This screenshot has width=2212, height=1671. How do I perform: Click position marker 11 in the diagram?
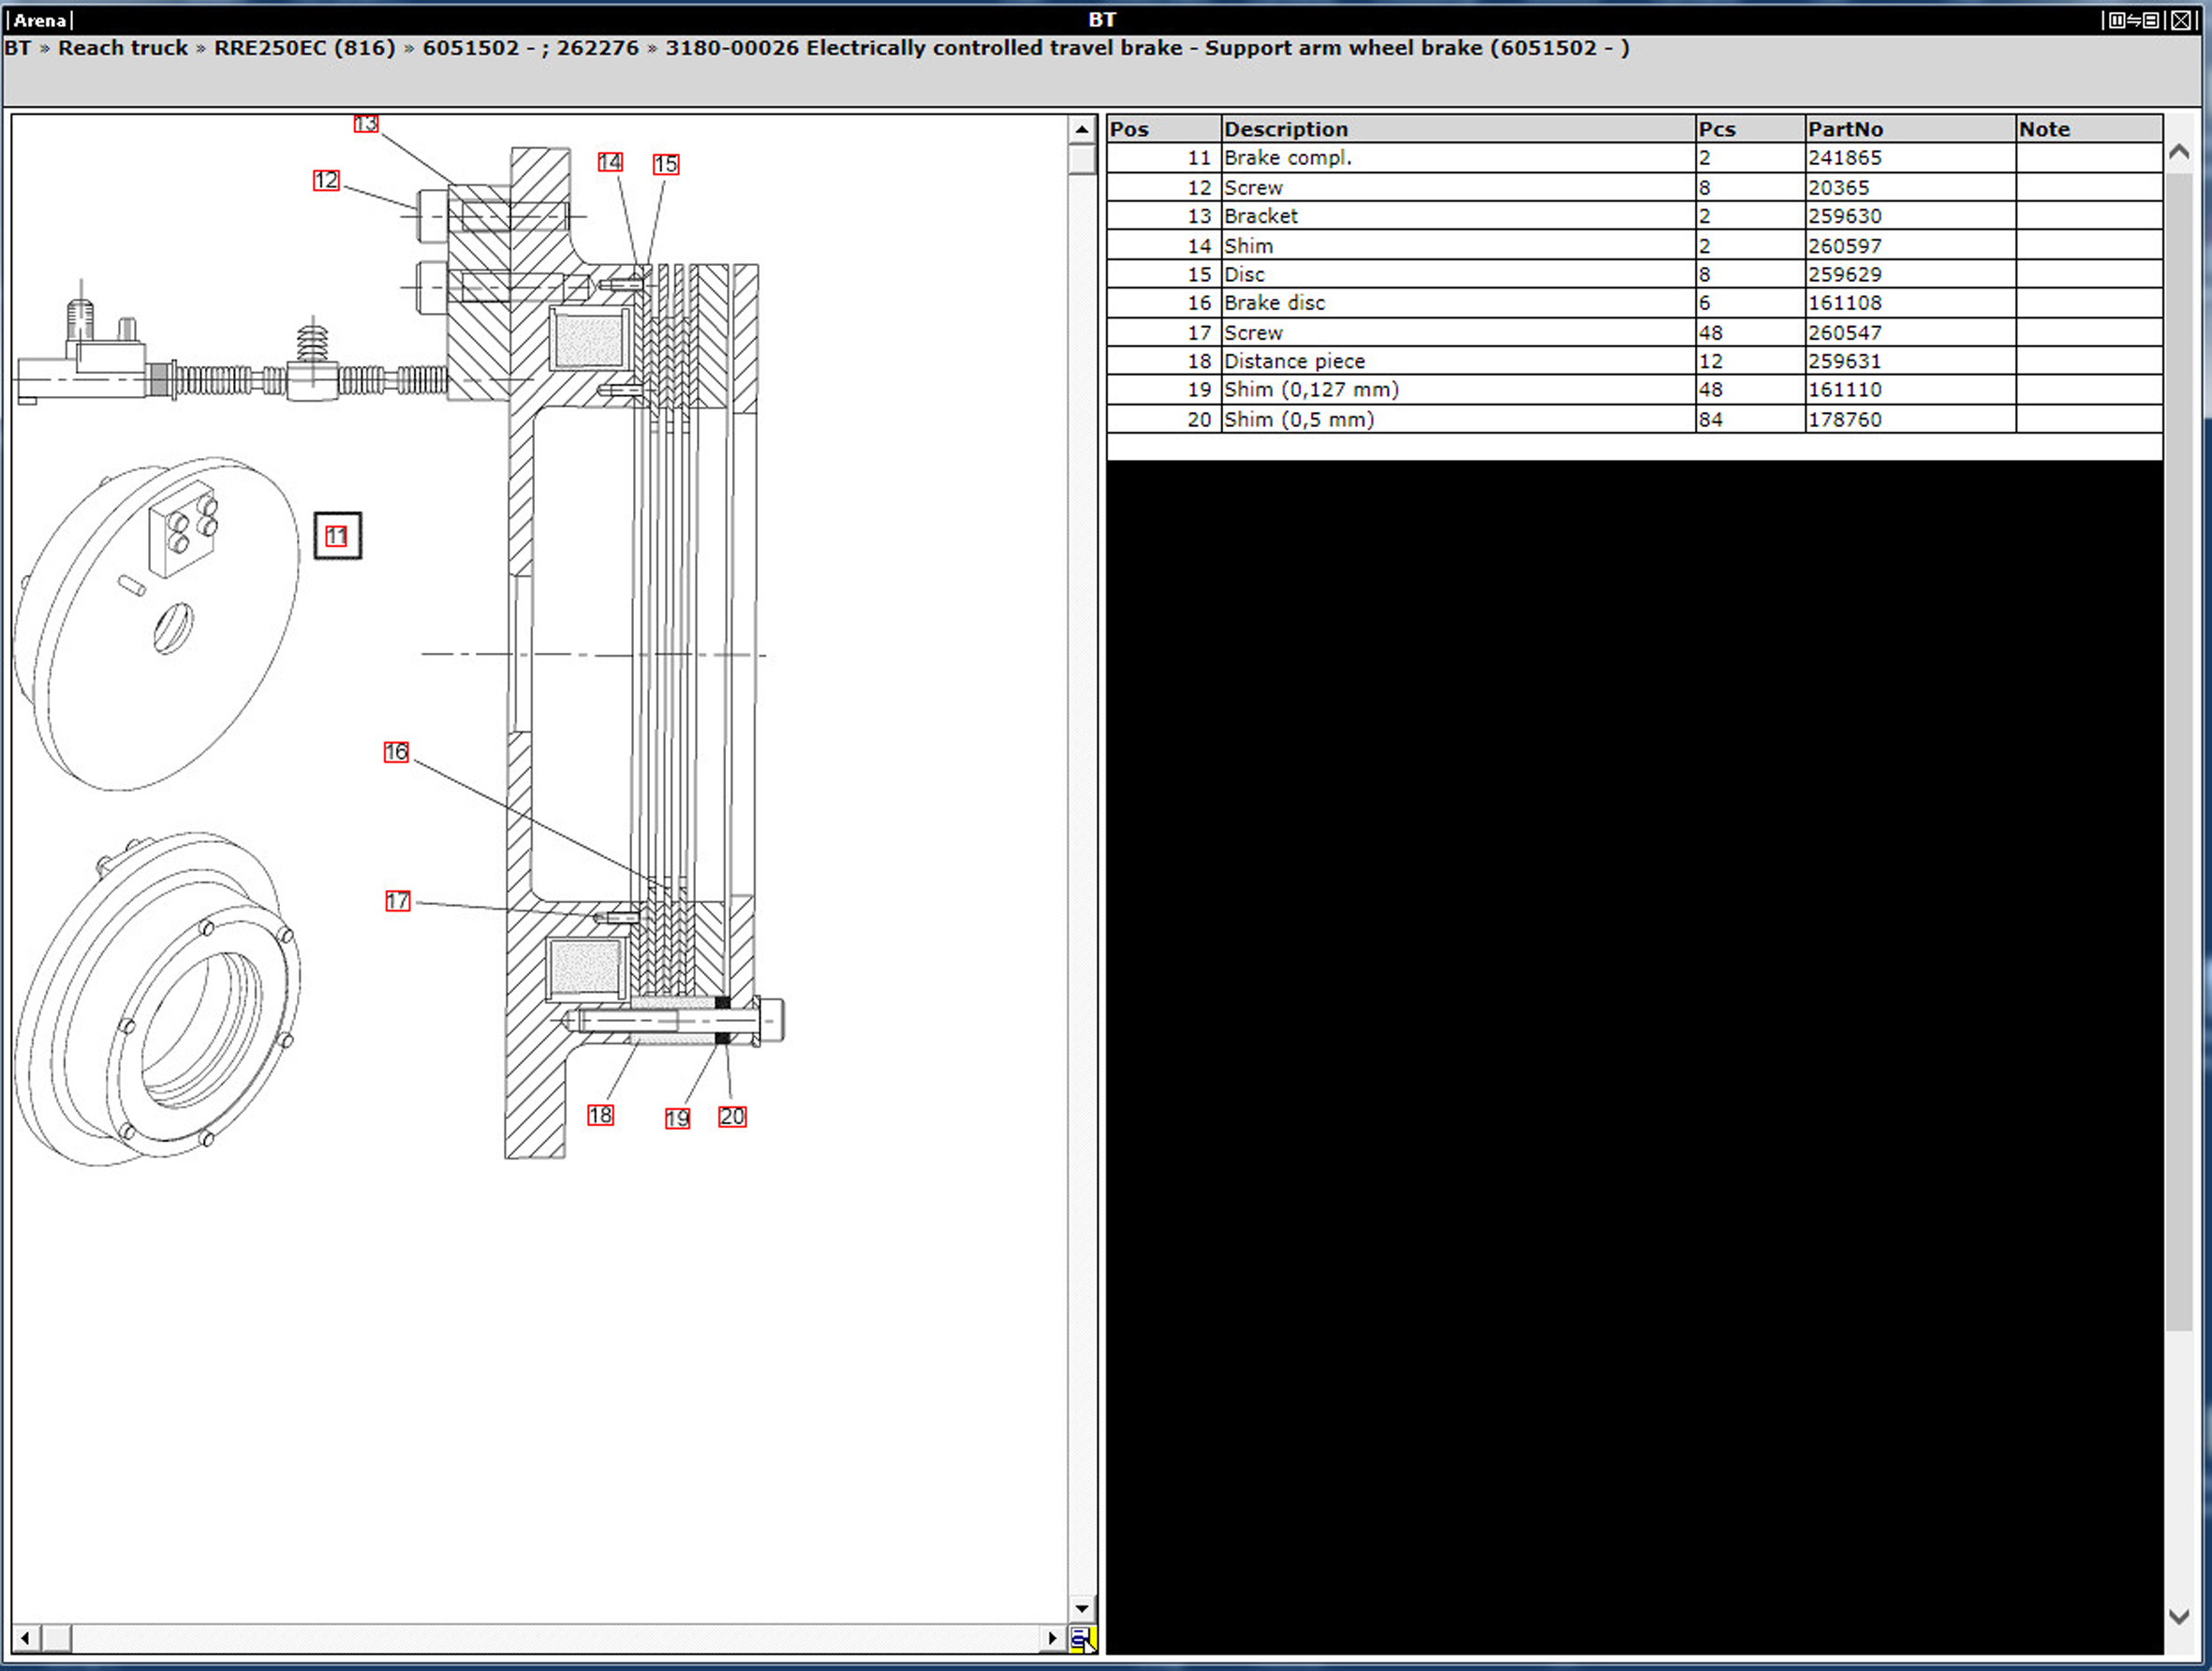click(337, 536)
